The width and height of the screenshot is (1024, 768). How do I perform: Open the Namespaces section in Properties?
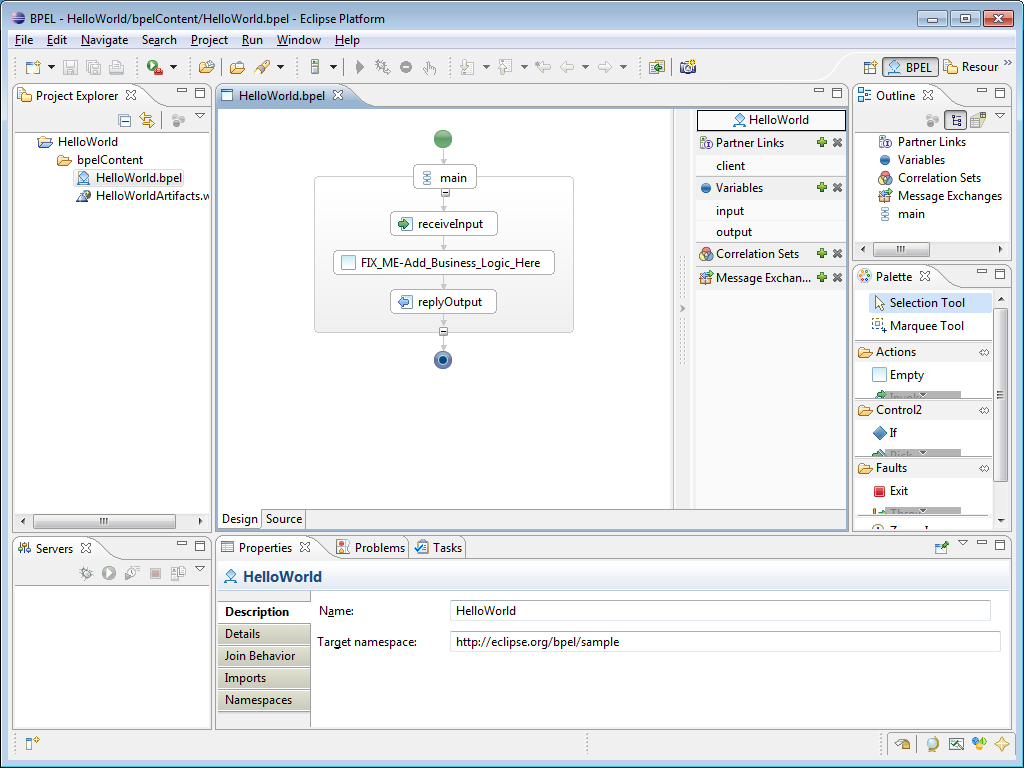264,700
